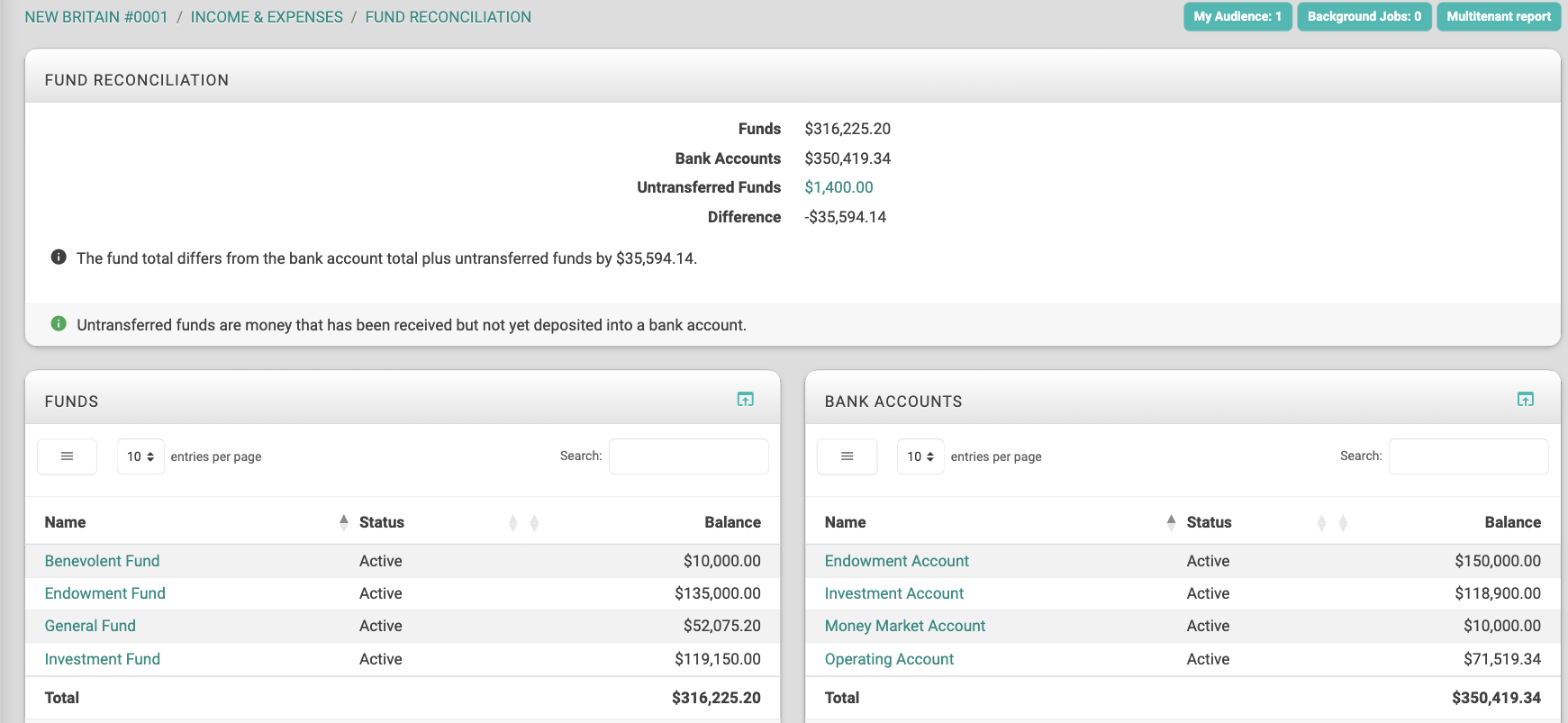Open the Money Market Account link
Image resolution: width=1568 pixels, height=723 pixels.
tap(905, 626)
